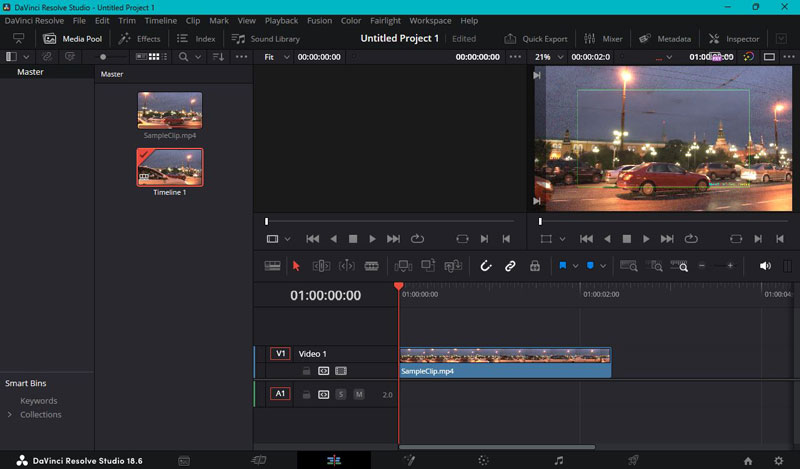This screenshot has width=800, height=469.
Task: Activate the Trim edit mode tool
Action: (321, 266)
